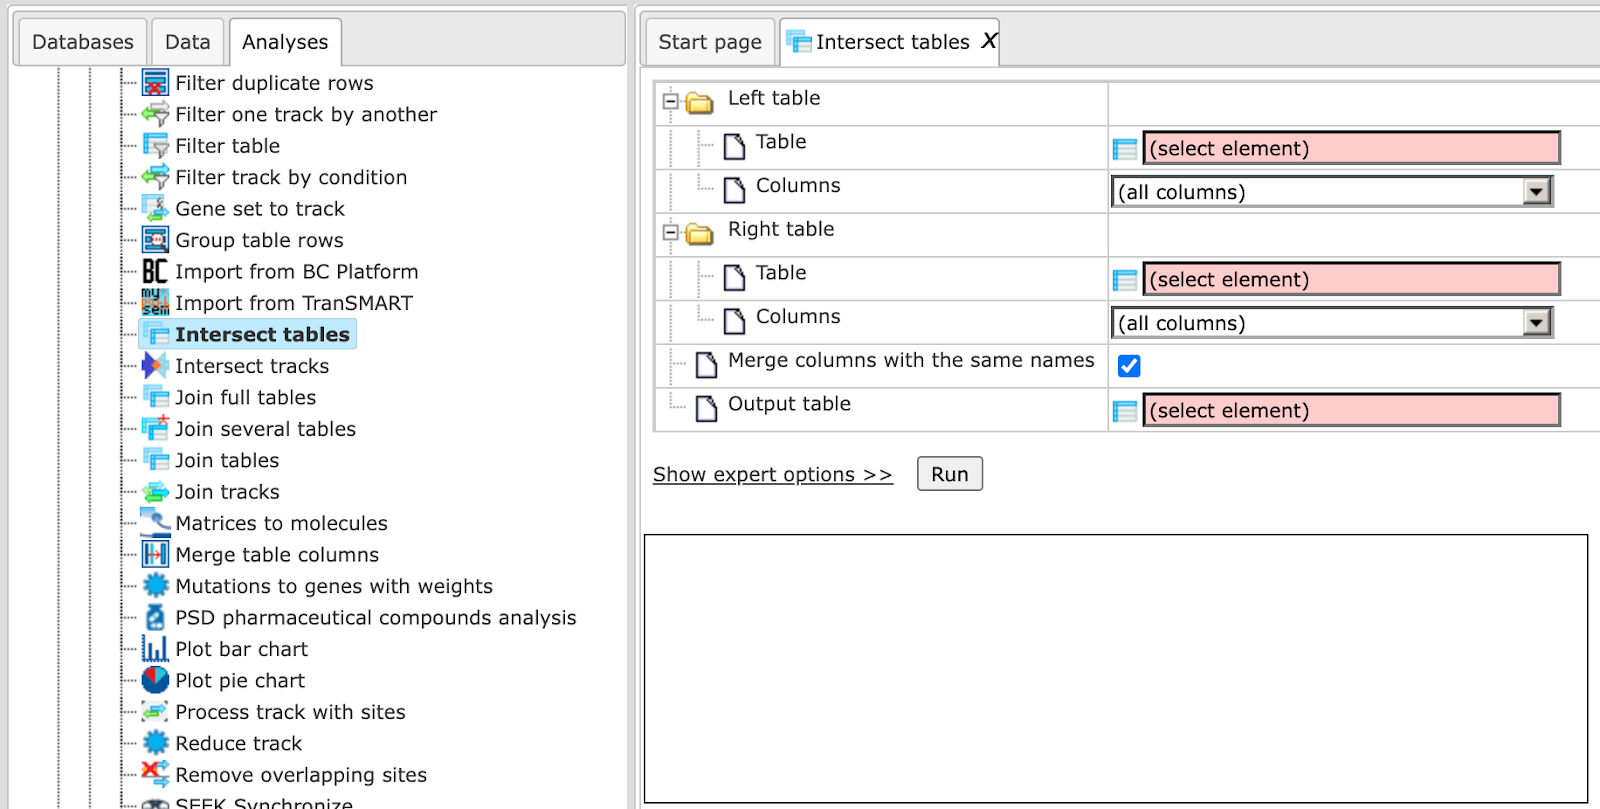Select the Import from BC Platform icon
This screenshot has width=1600, height=809.
pyautogui.click(x=155, y=271)
